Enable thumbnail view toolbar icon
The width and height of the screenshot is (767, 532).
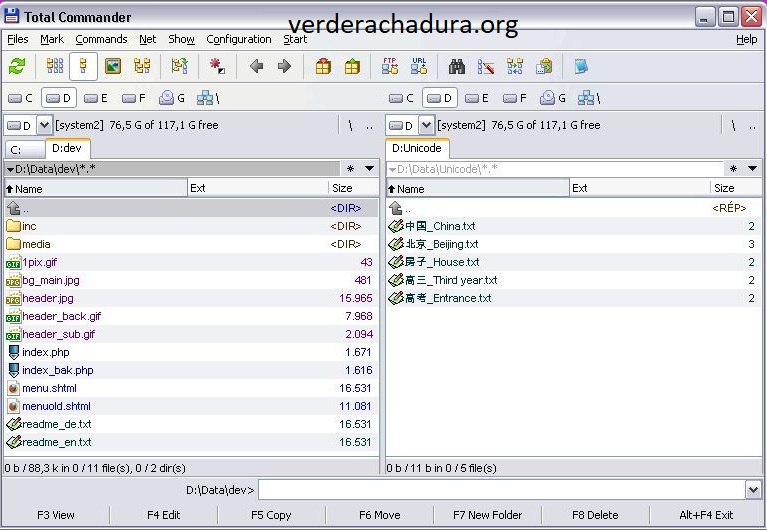coord(113,66)
